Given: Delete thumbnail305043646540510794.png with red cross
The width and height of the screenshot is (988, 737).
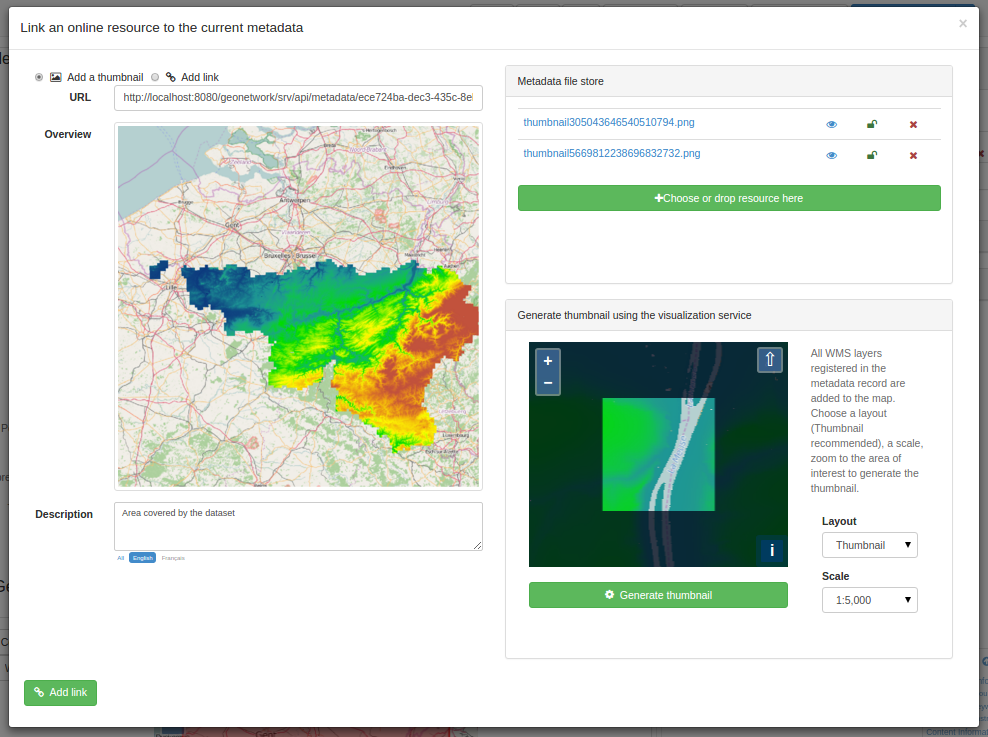Looking at the screenshot, I should [913, 125].
